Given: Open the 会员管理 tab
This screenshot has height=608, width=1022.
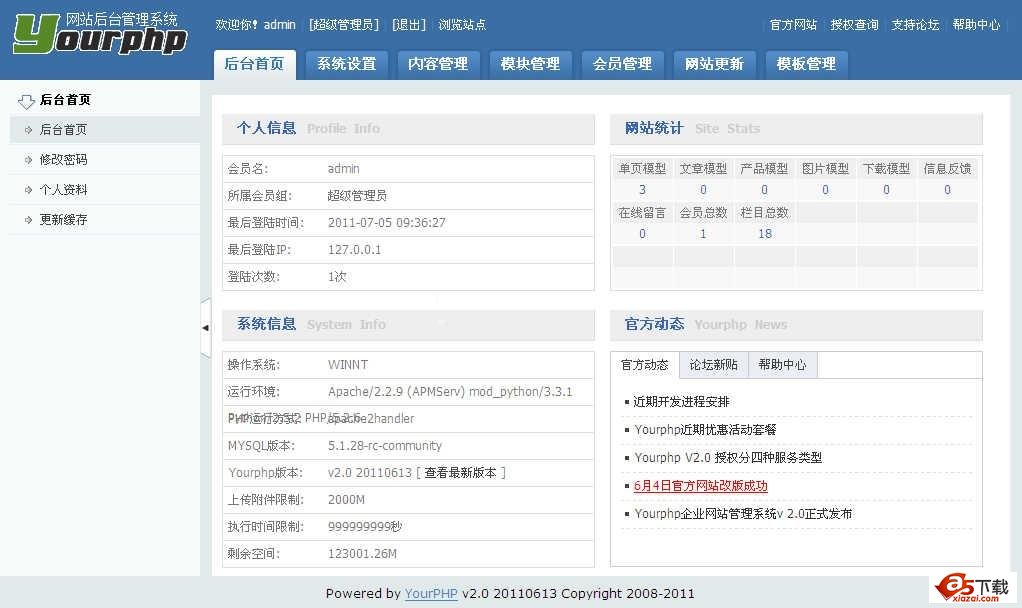Looking at the screenshot, I should click(622, 63).
